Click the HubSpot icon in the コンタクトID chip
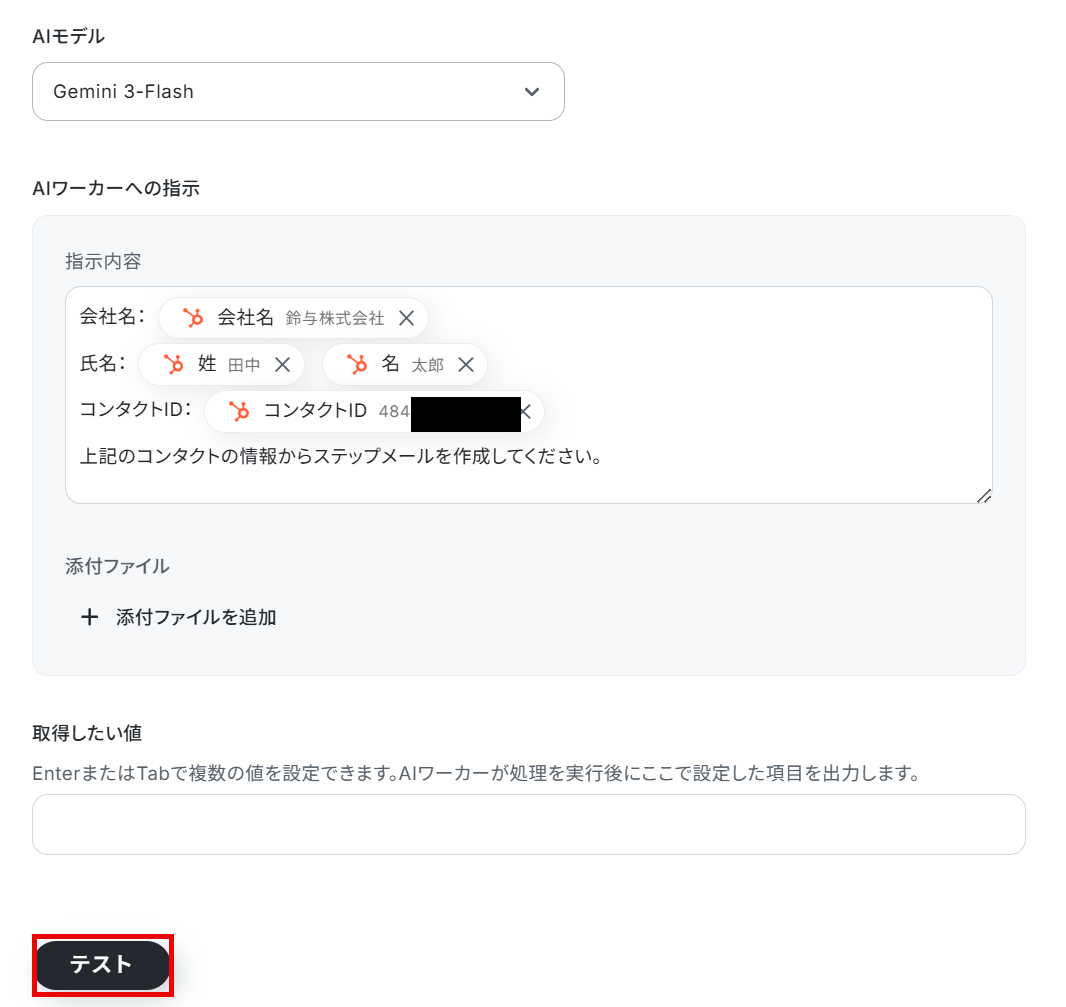1066x1007 pixels. [x=239, y=411]
